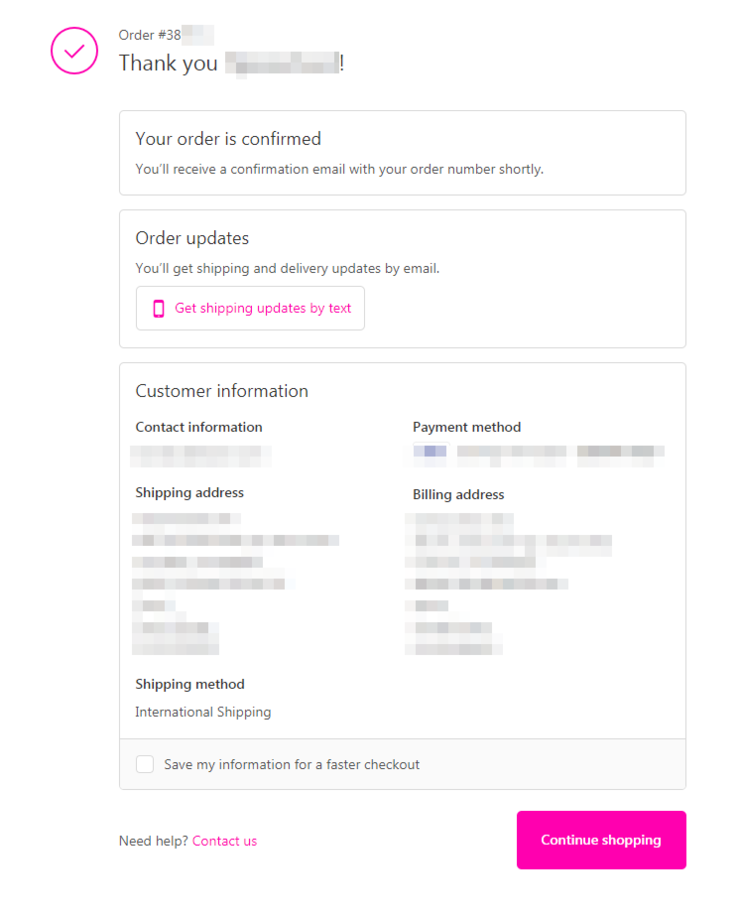Click the 'Order updates' heading
The width and height of the screenshot is (740, 919).
(192, 239)
